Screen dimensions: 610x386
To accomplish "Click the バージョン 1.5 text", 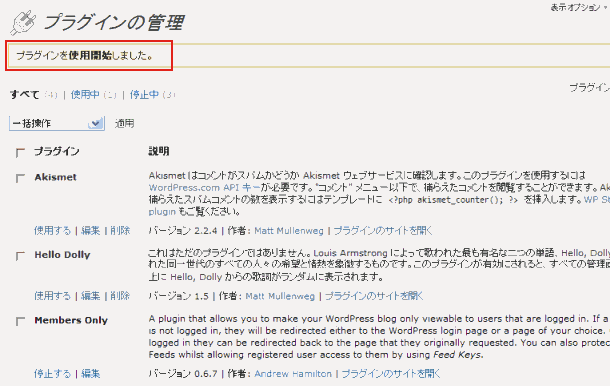I will [179, 296].
